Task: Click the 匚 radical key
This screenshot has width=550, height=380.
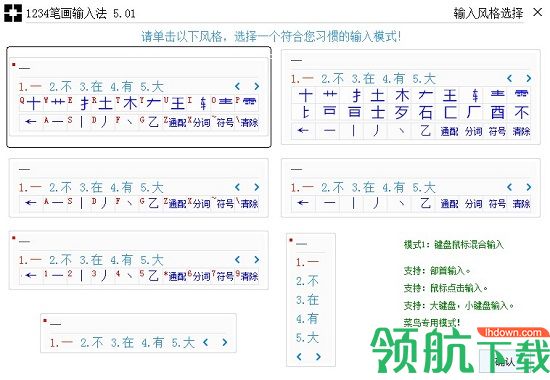Action: (449, 113)
